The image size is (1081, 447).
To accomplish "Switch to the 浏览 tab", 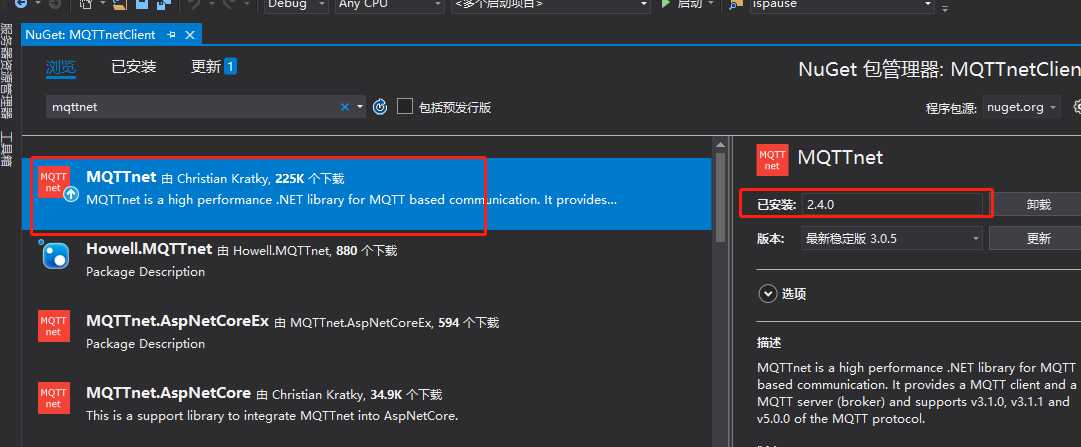I will [x=61, y=67].
